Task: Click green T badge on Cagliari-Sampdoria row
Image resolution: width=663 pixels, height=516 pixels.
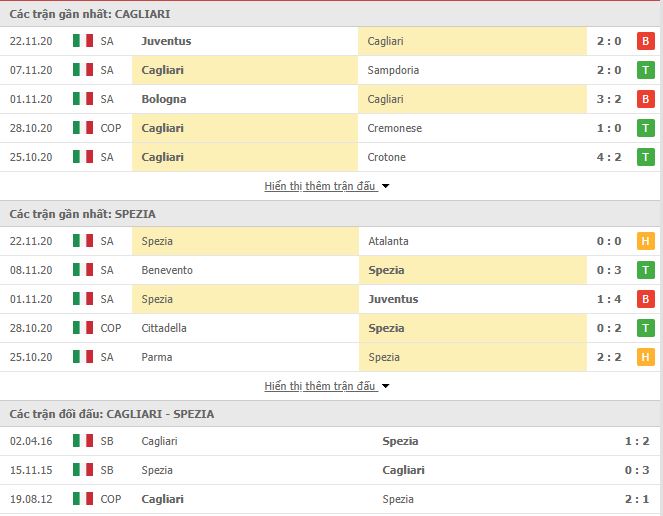Action: (x=645, y=70)
